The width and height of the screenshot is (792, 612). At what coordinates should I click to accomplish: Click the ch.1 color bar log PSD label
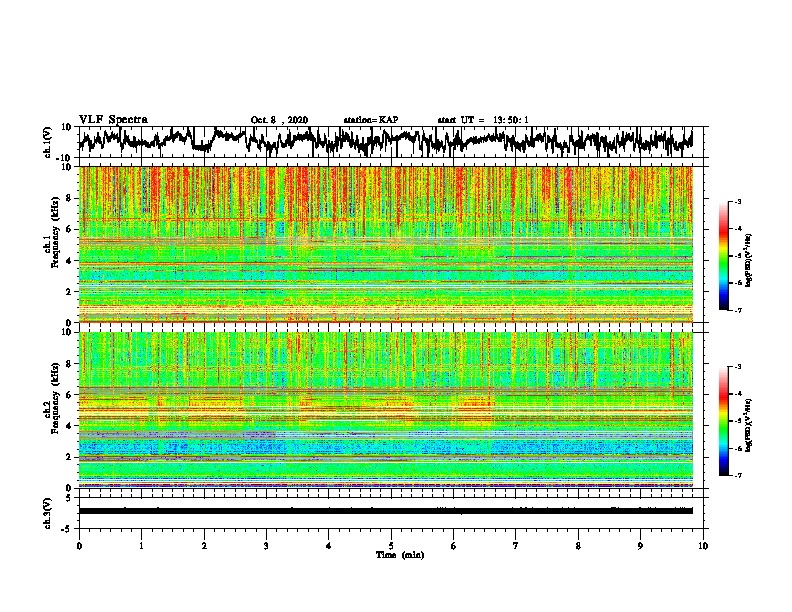point(748,261)
